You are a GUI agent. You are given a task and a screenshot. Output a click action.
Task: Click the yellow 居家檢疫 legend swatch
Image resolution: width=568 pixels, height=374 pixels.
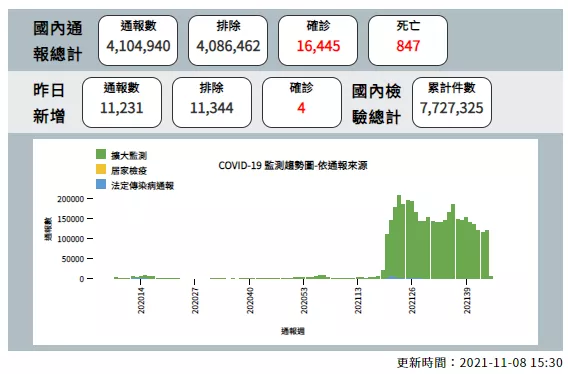[101, 169]
